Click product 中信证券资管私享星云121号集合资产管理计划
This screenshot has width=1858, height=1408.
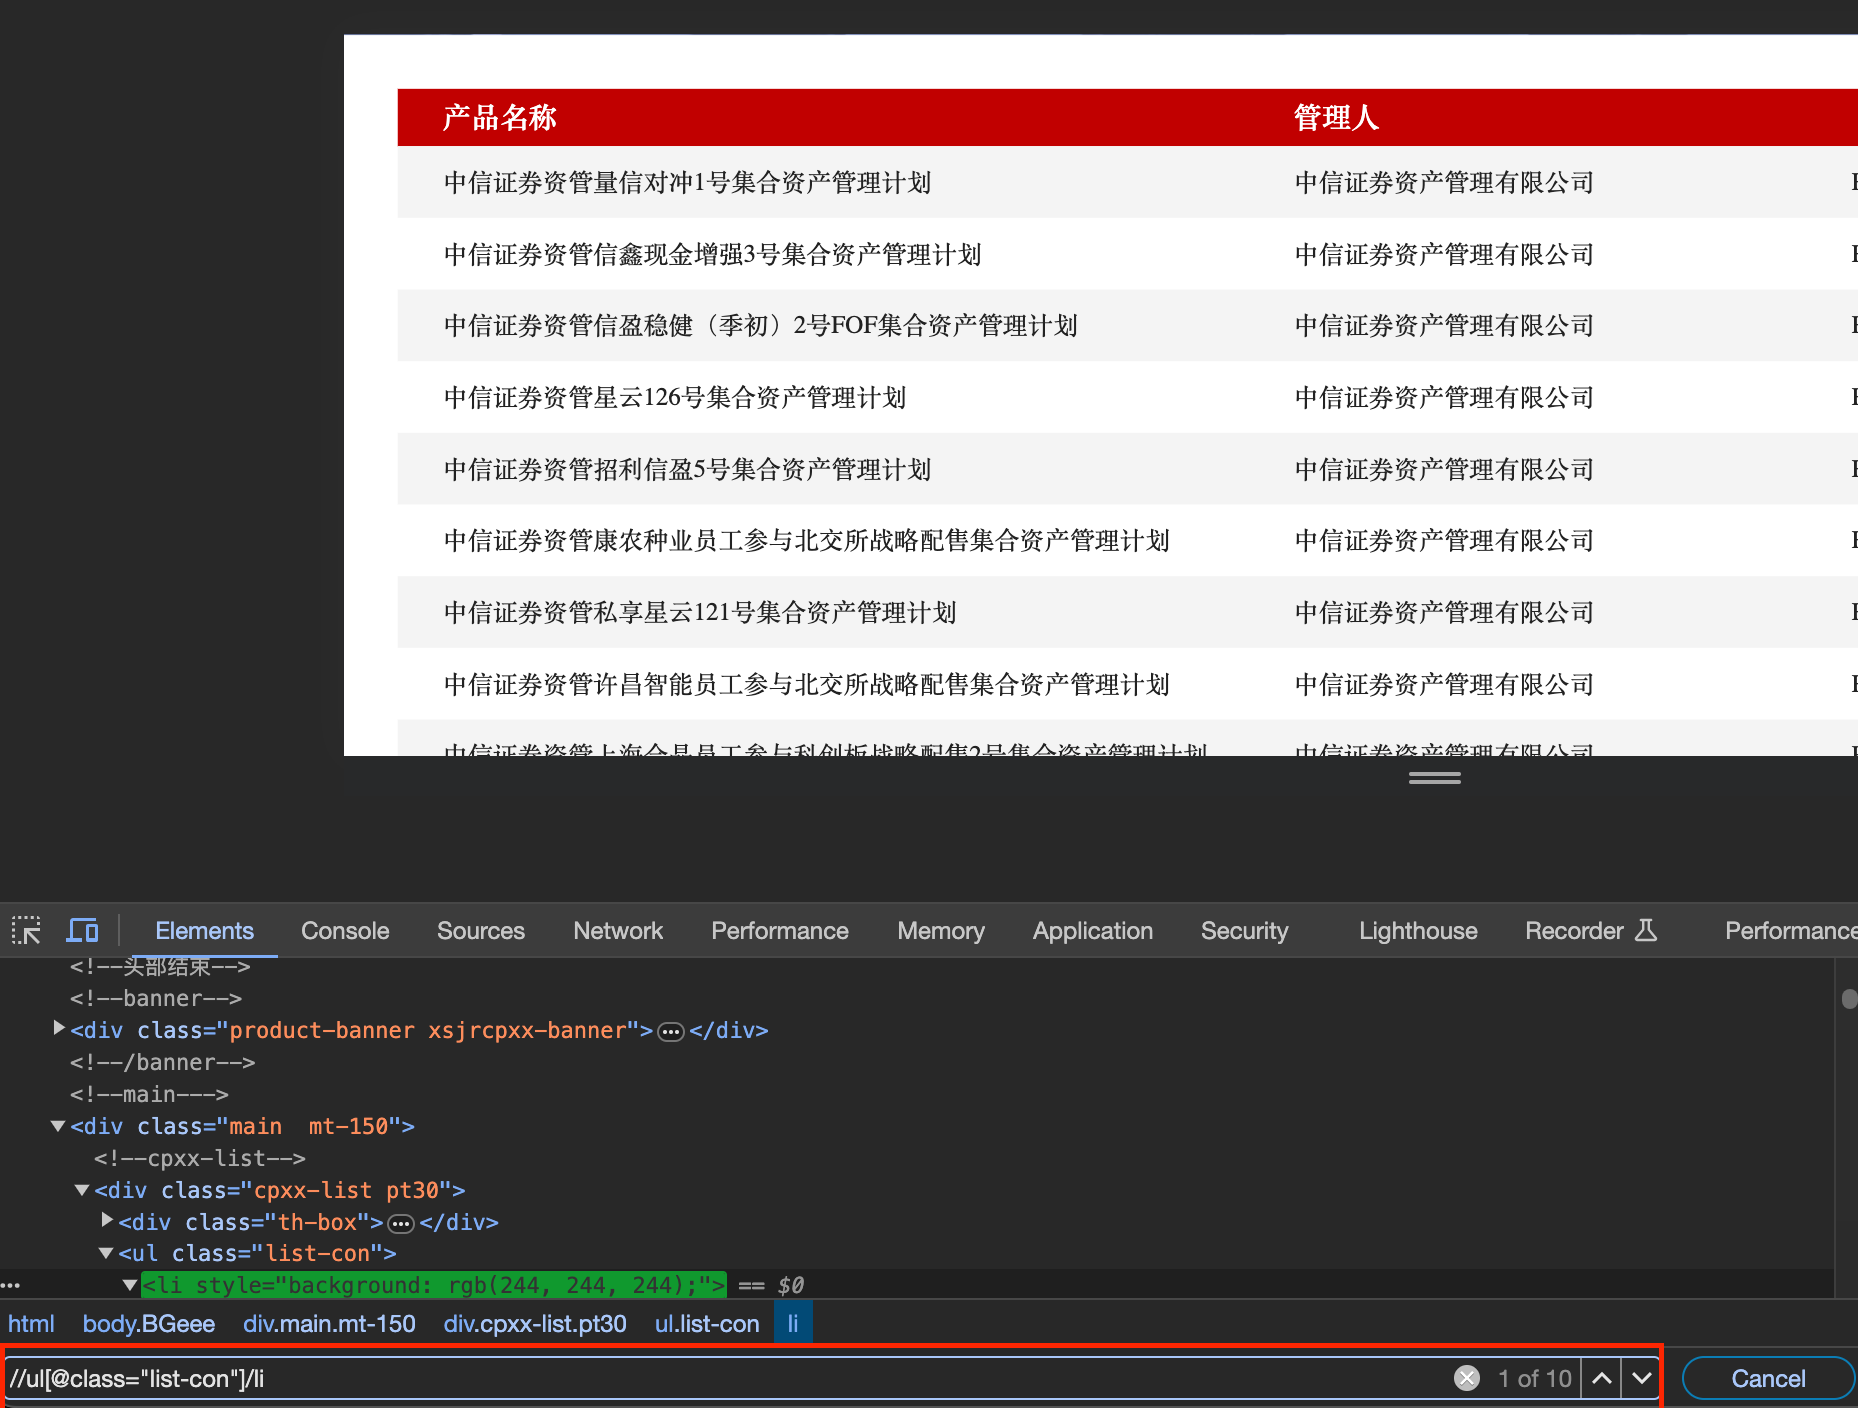click(700, 613)
